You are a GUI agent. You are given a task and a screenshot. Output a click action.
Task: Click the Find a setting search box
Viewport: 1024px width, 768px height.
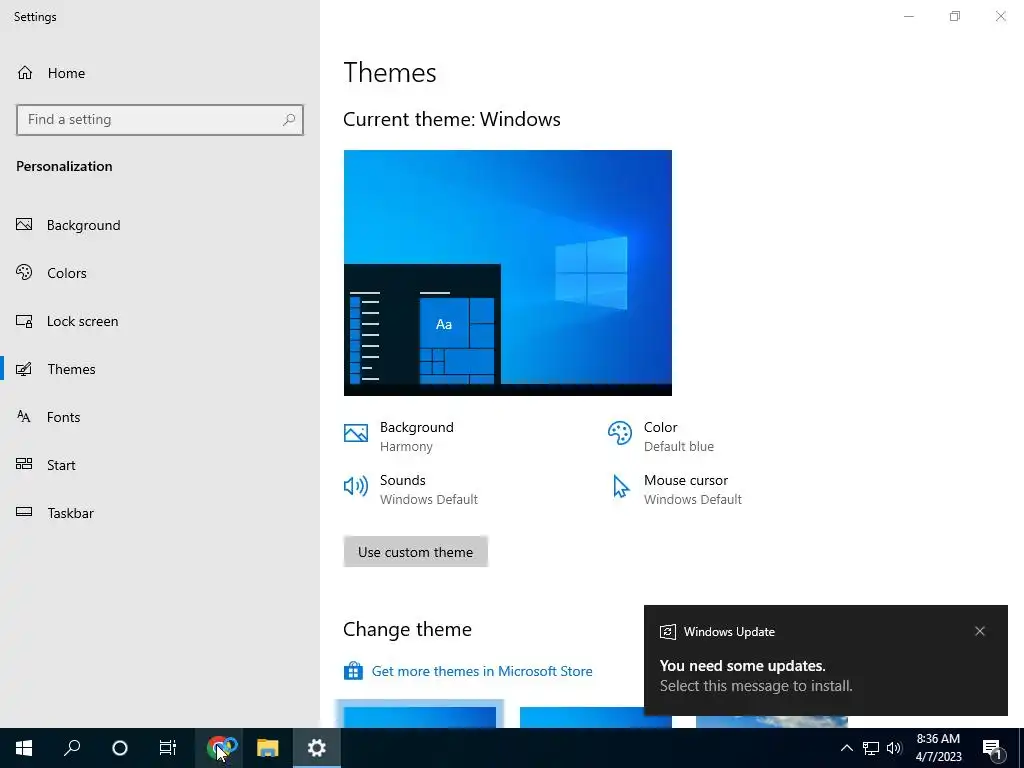(160, 120)
